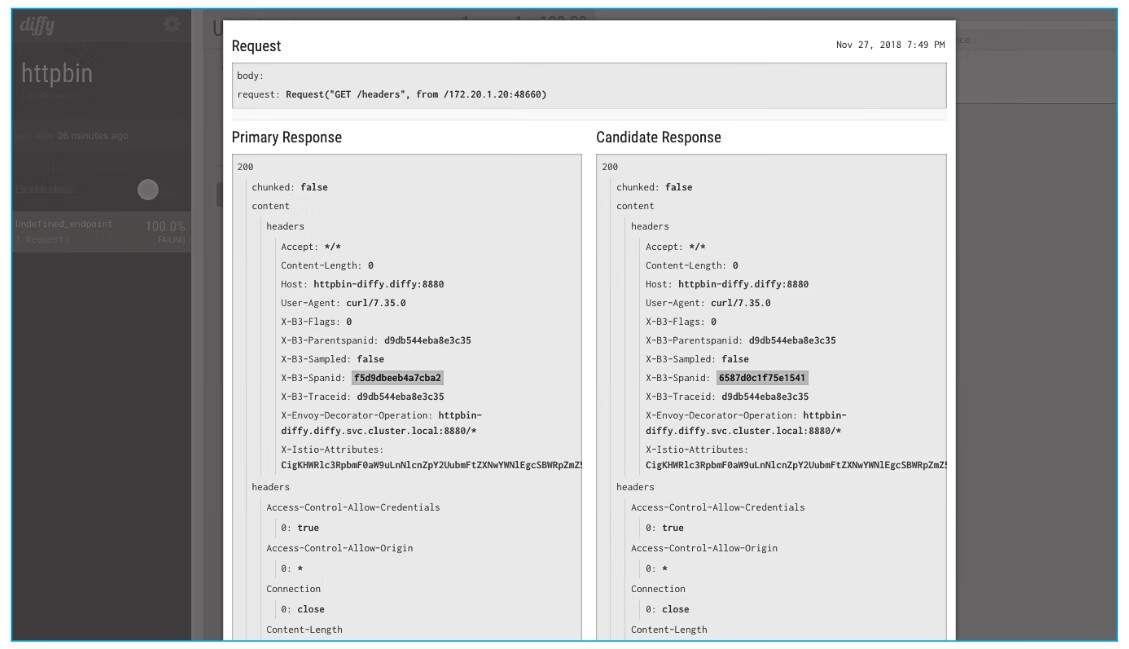Select the Undefined_endpoint row in sidebar
1129x649 pixels.
point(101,231)
